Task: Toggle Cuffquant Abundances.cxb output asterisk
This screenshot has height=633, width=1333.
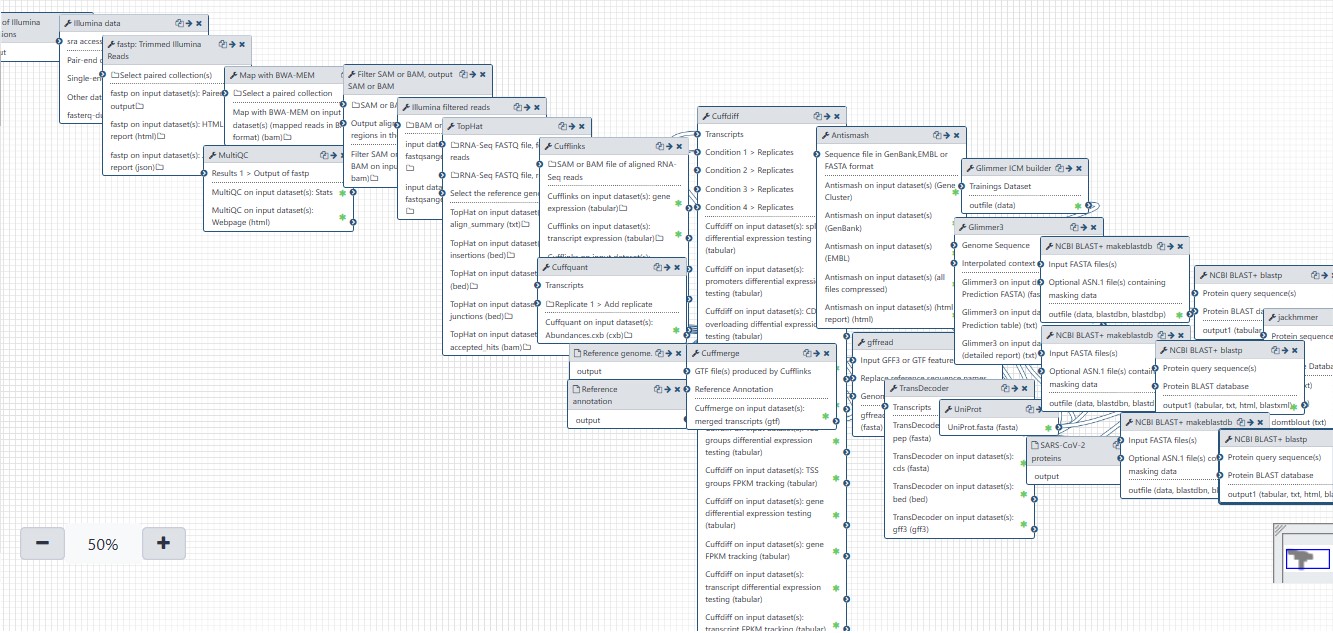Action: click(678, 329)
